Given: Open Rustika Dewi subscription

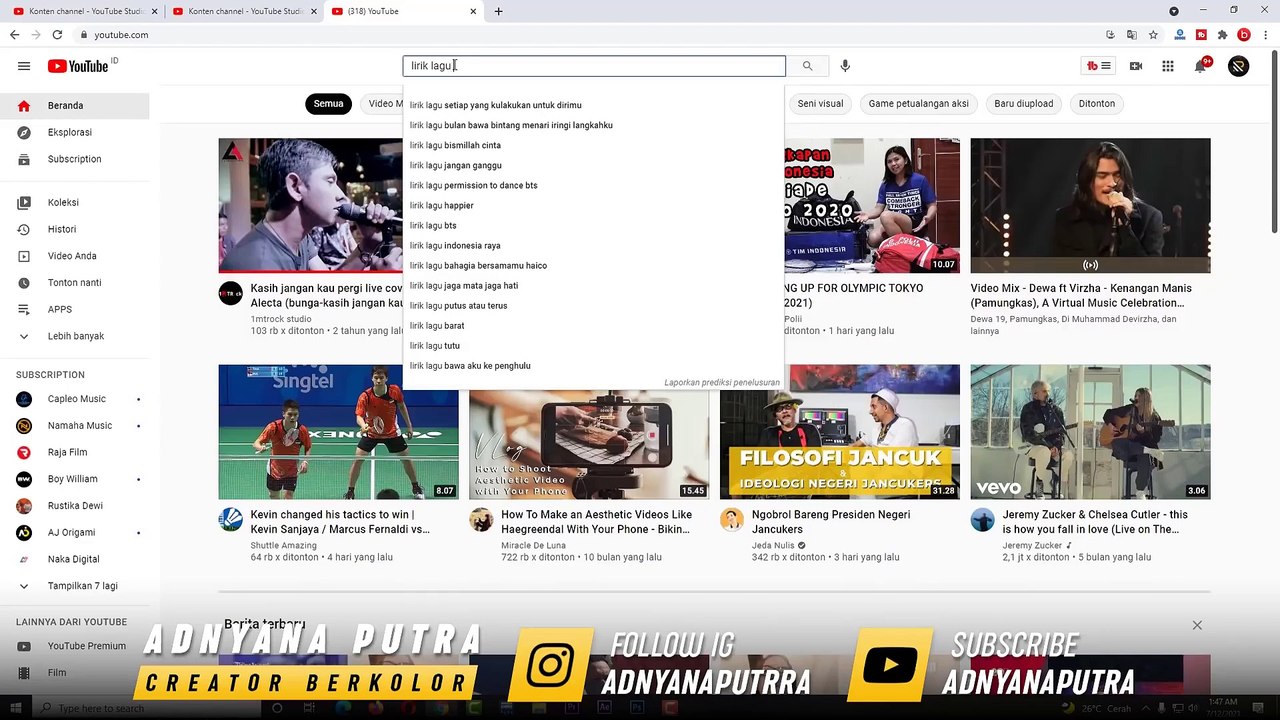Looking at the screenshot, I should click(75, 506).
